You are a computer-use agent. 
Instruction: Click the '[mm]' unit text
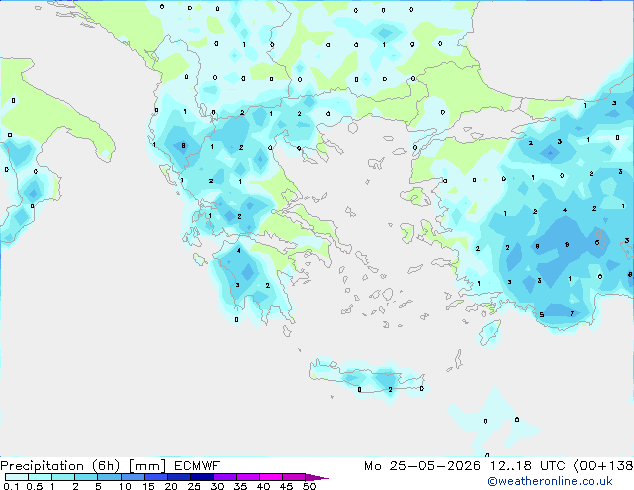click(147, 466)
